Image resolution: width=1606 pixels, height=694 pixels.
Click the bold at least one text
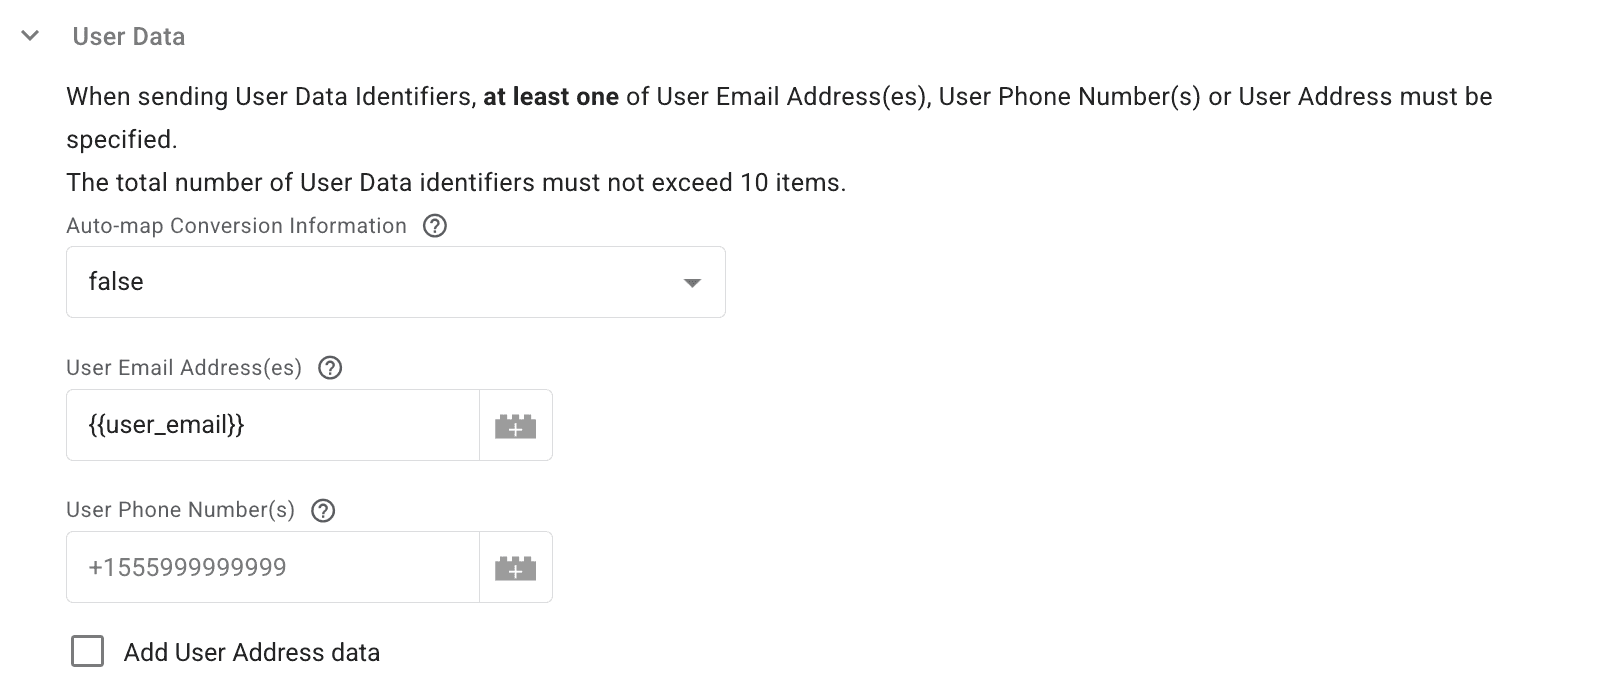pyautogui.click(x=550, y=96)
